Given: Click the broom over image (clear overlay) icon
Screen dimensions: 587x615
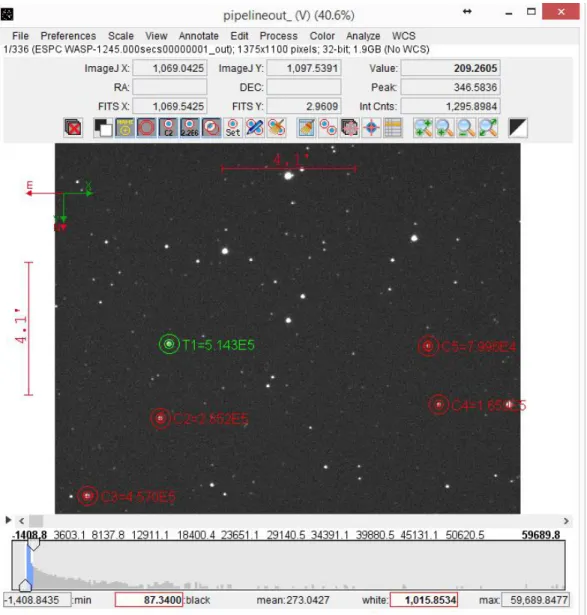Looking at the screenshot, I should click(x=306, y=127).
